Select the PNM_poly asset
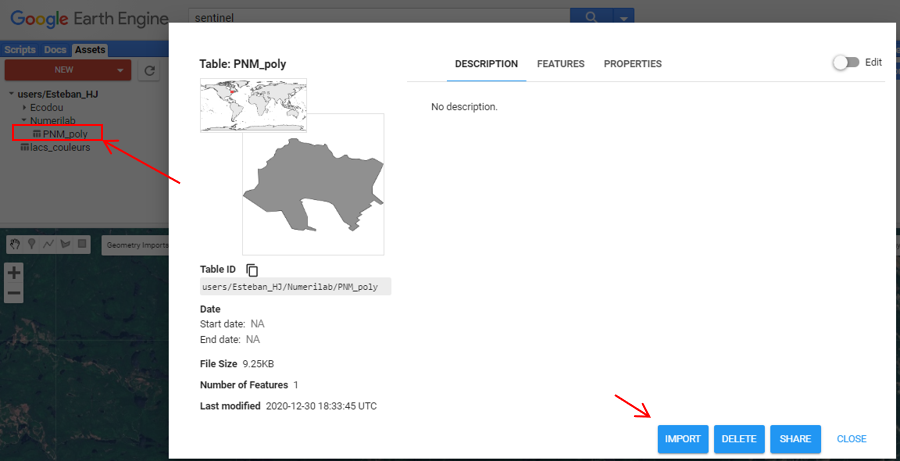The height and width of the screenshot is (461, 900). click(65, 134)
